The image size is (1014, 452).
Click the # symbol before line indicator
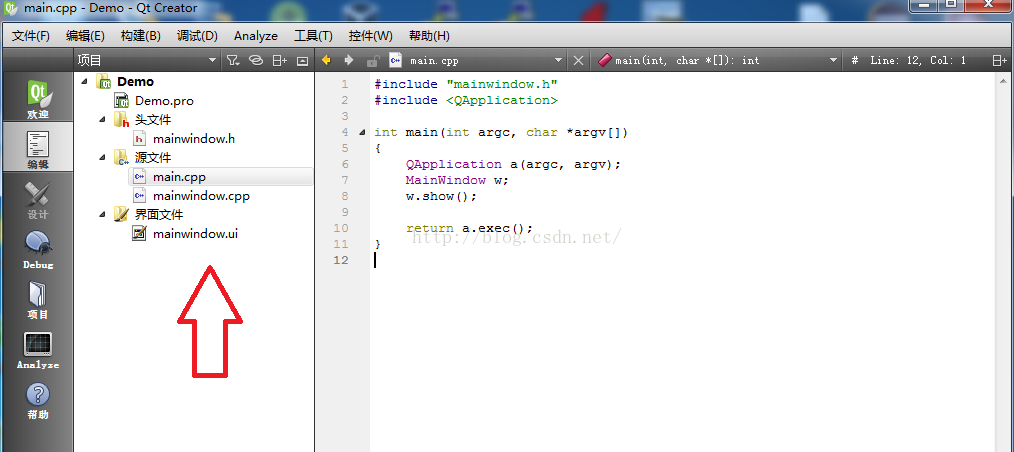855,60
